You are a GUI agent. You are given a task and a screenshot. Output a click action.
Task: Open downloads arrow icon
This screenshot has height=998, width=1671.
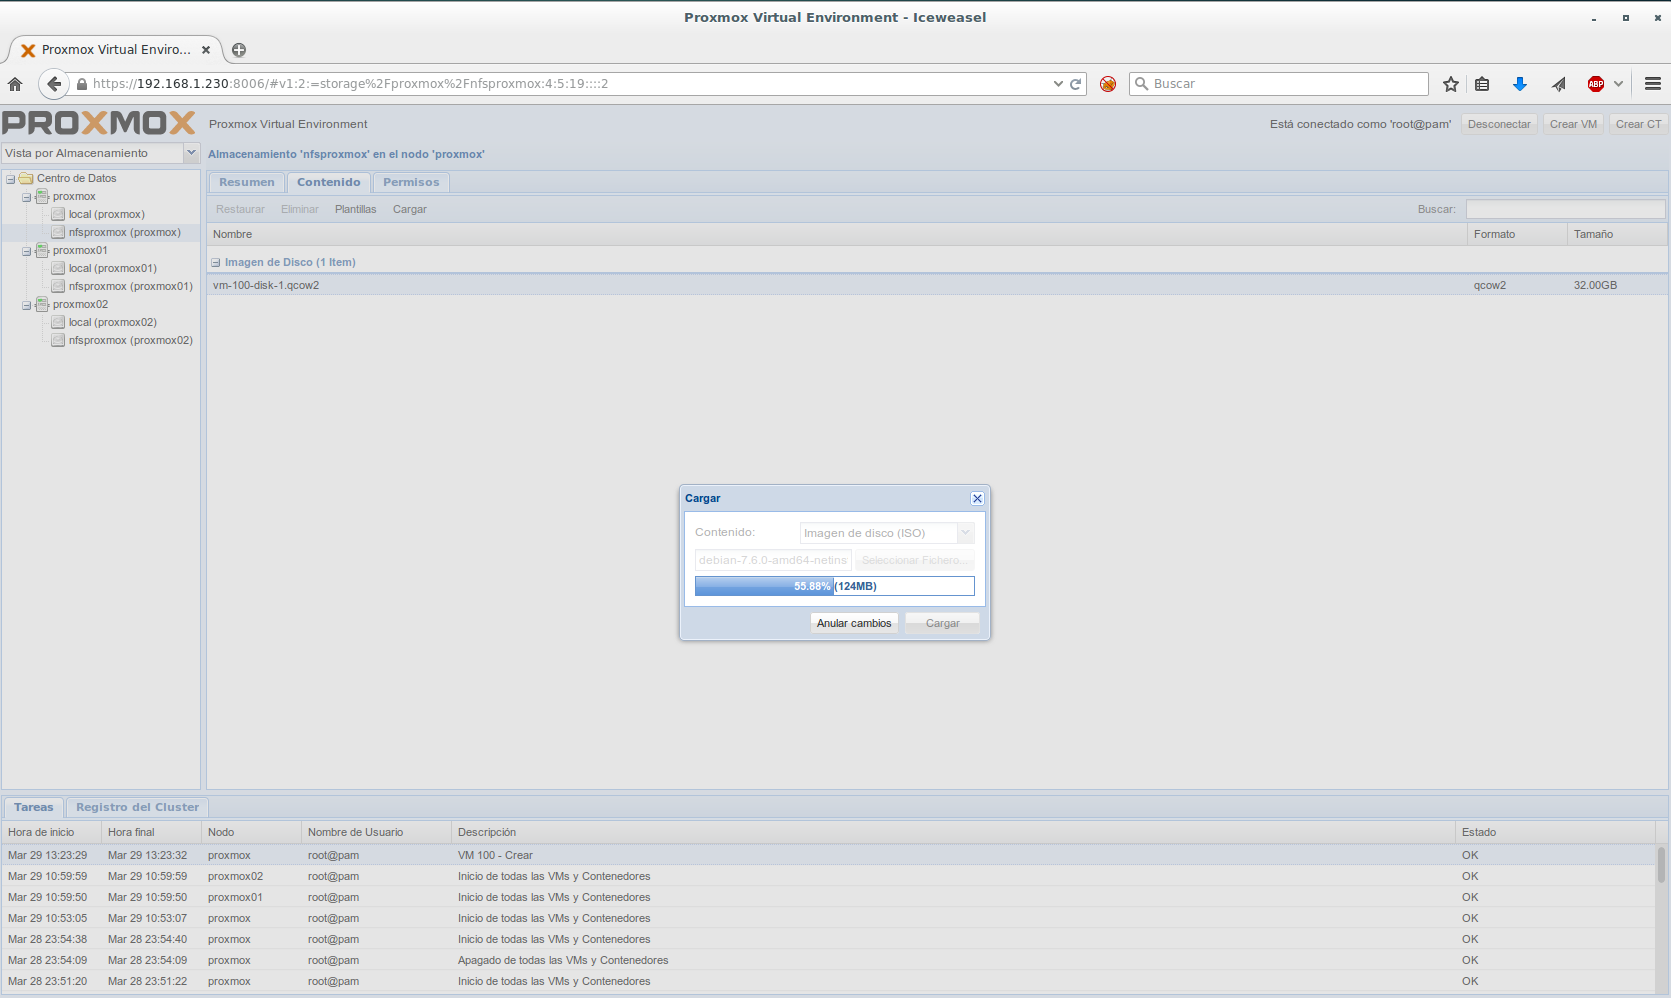(1520, 84)
